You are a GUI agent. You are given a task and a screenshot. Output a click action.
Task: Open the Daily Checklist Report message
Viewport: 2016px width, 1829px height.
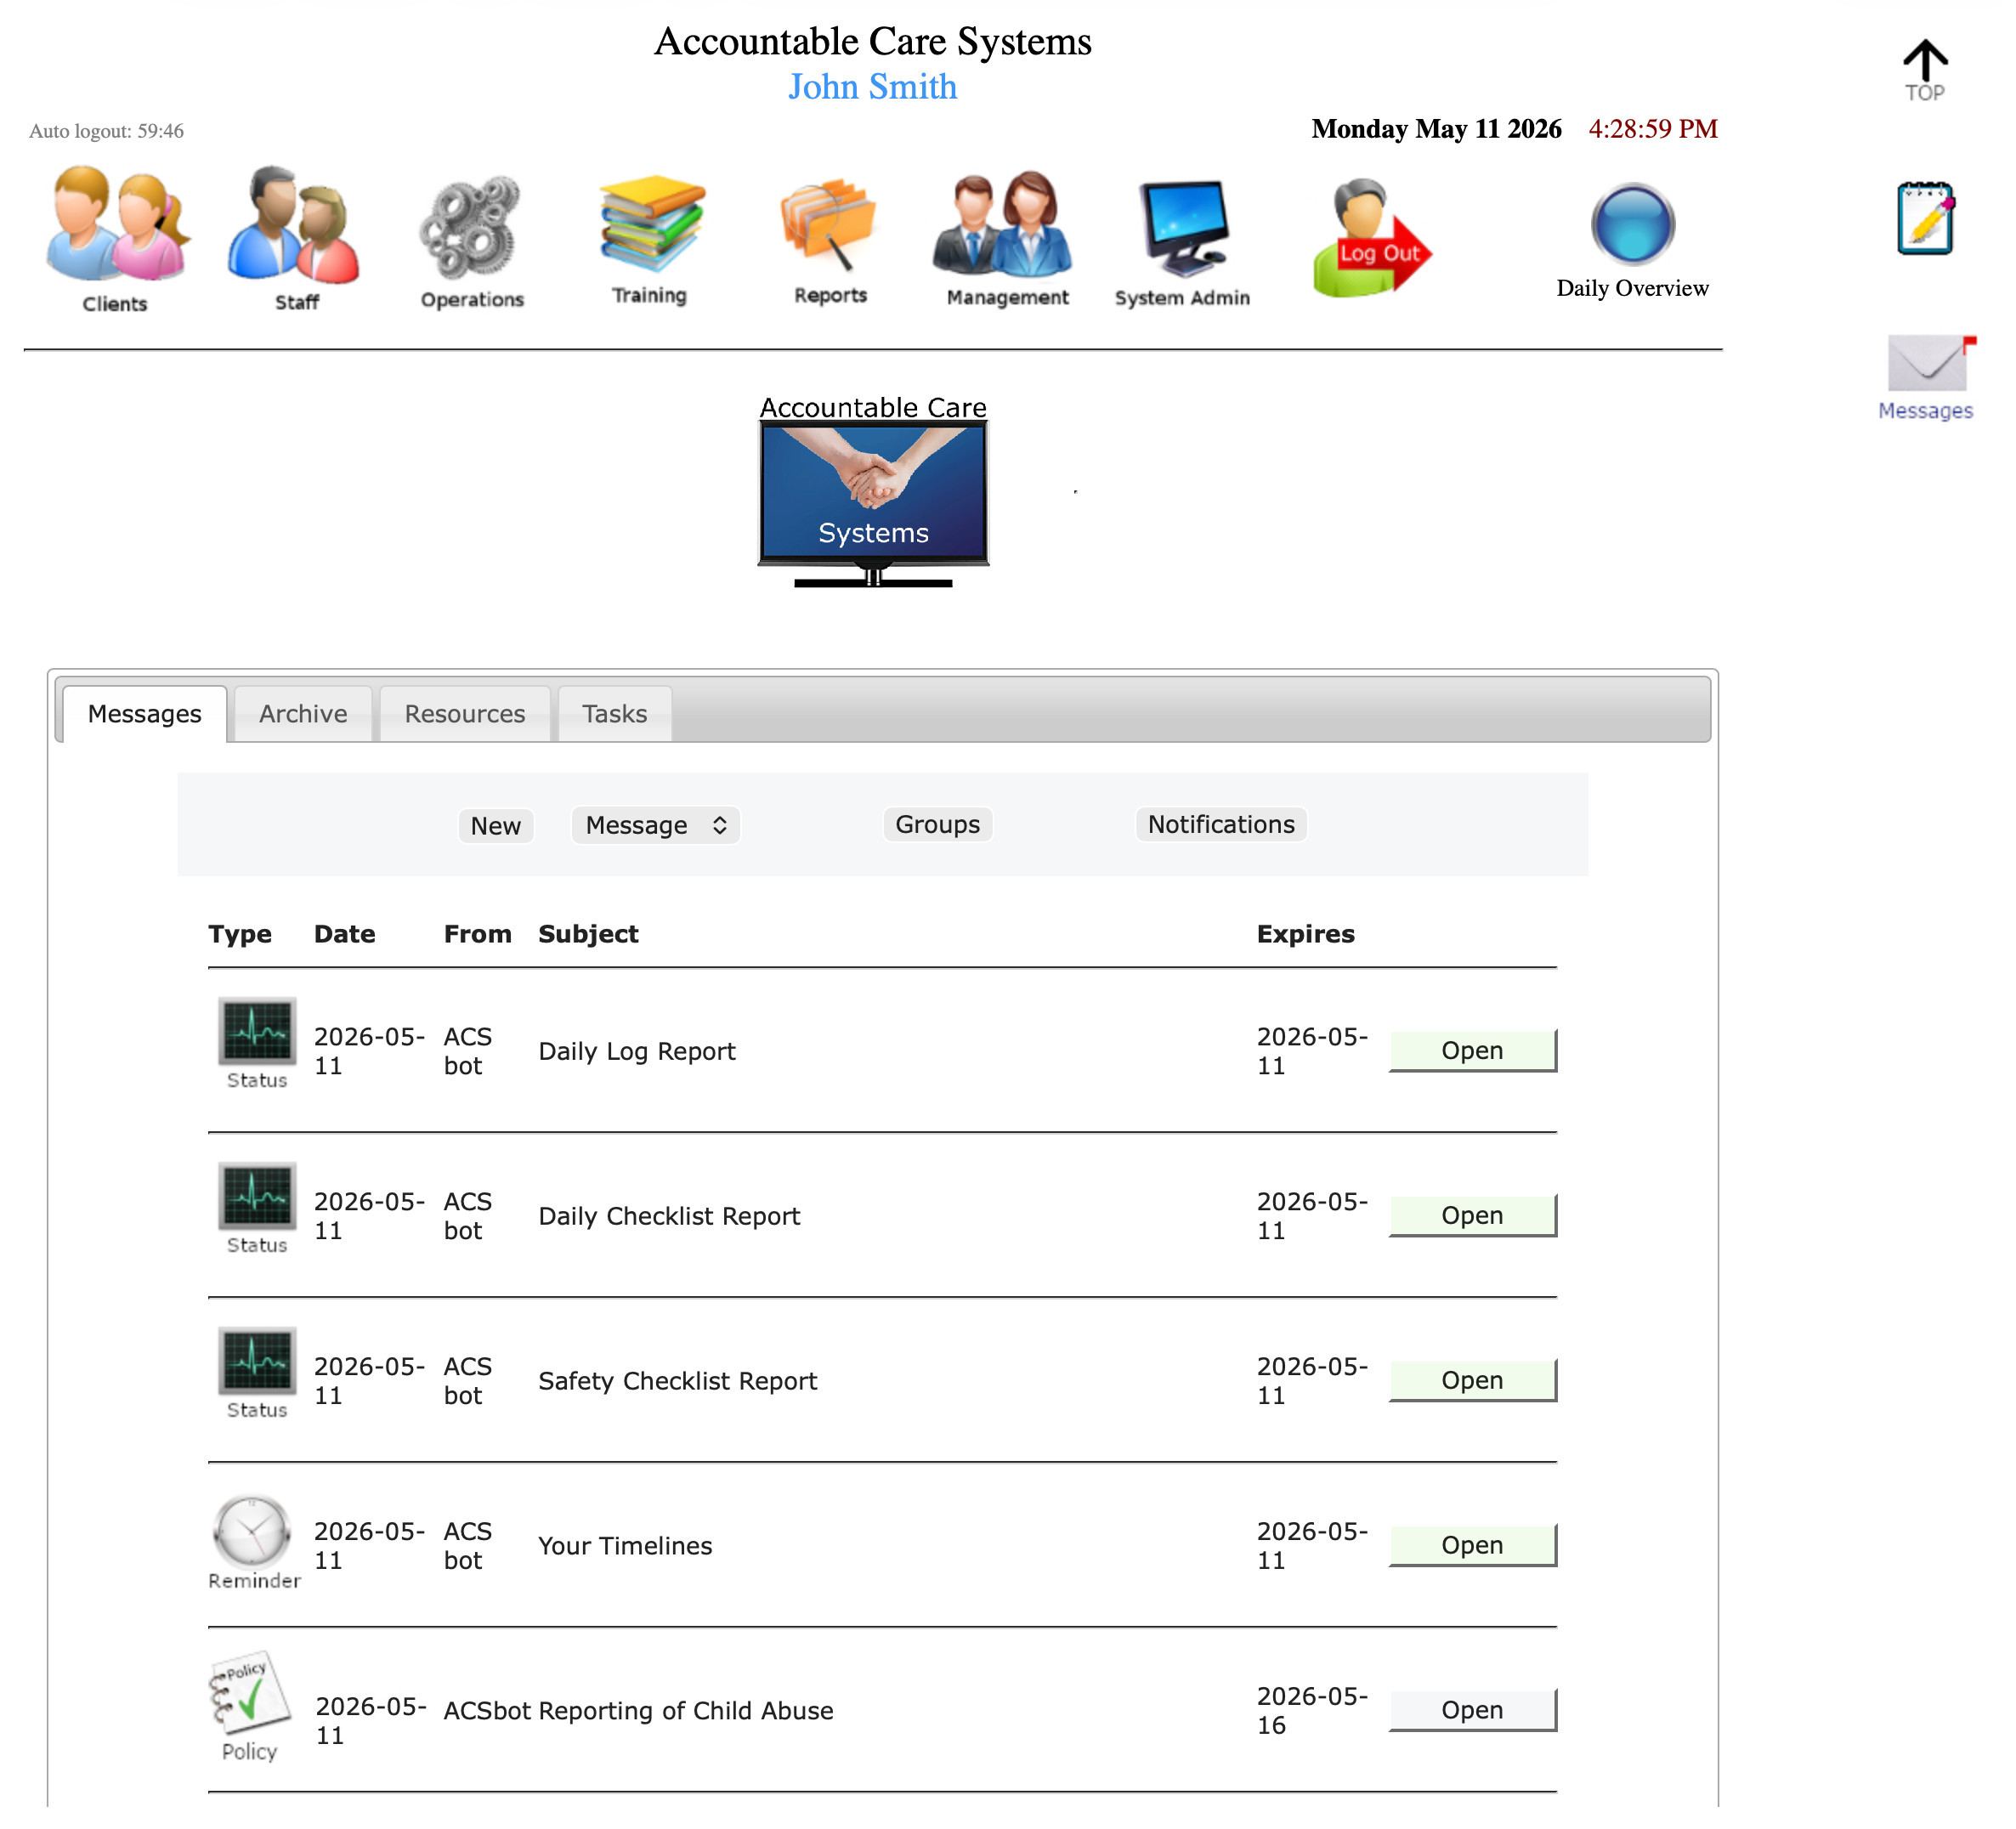point(1472,1215)
